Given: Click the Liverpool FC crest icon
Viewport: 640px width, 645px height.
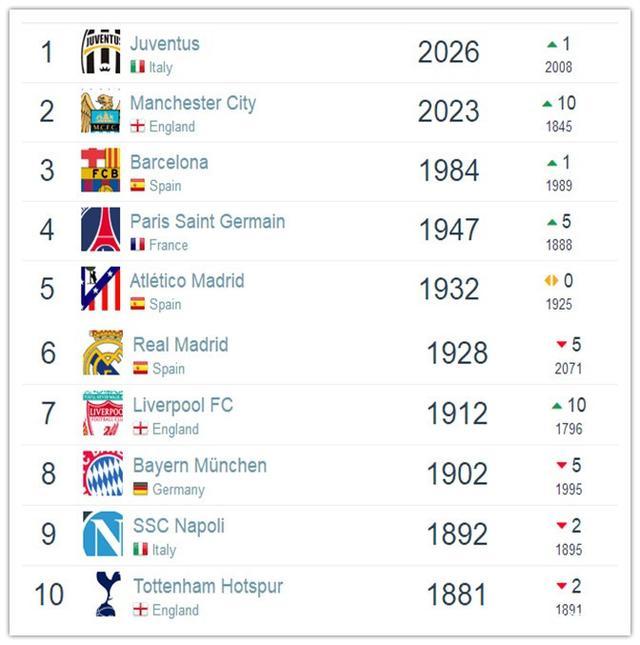Looking at the screenshot, I should pyautogui.click(x=103, y=413).
